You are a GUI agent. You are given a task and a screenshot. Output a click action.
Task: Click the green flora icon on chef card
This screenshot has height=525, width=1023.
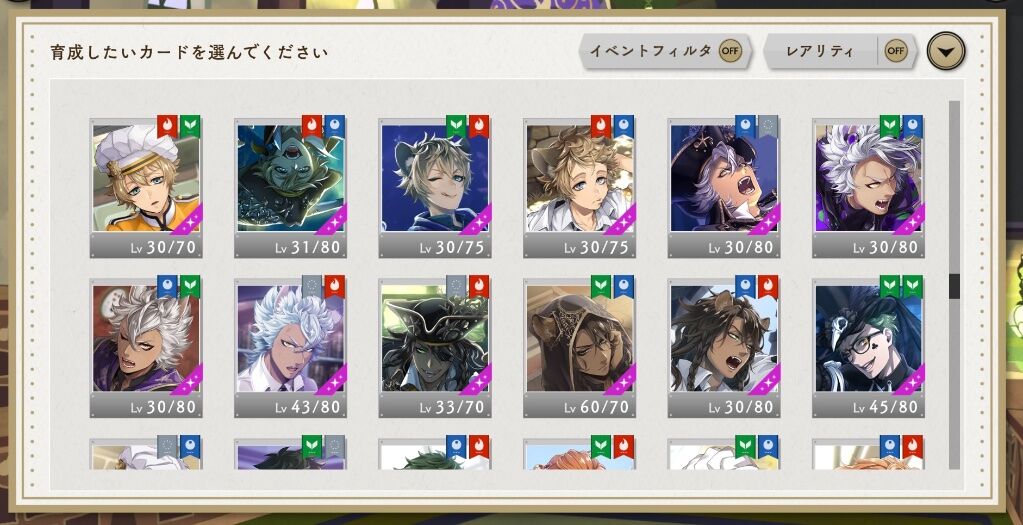click(x=190, y=125)
